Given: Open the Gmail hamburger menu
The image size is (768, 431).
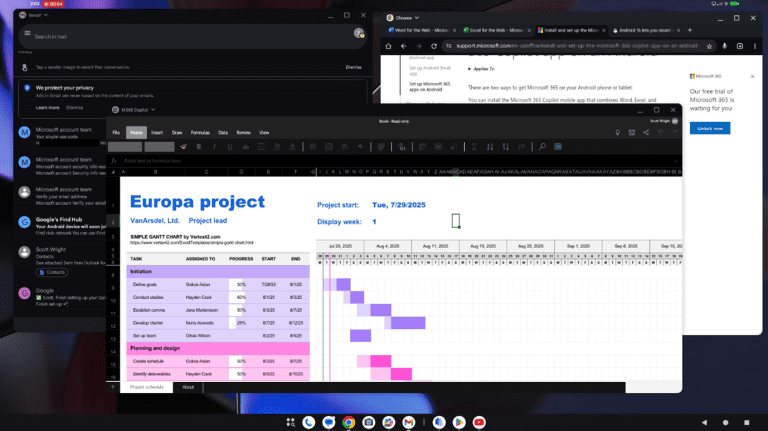Looking at the screenshot, I should [x=27, y=33].
